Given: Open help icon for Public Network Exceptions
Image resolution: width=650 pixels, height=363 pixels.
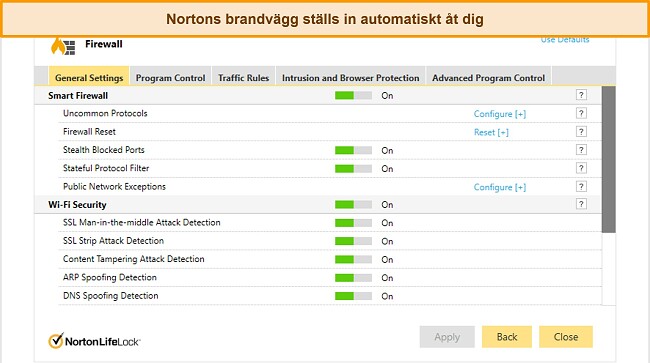Looking at the screenshot, I should click(x=581, y=186).
